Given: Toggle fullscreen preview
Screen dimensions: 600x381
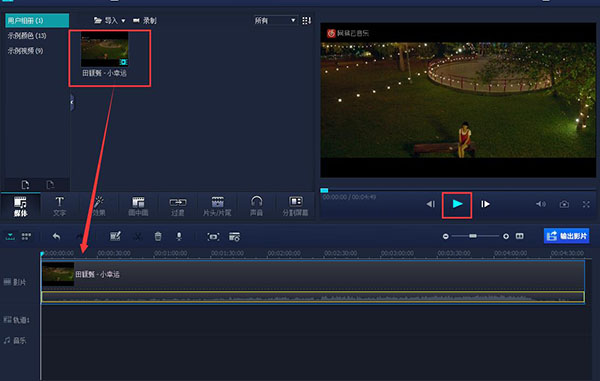Looking at the screenshot, I should click(x=586, y=204).
